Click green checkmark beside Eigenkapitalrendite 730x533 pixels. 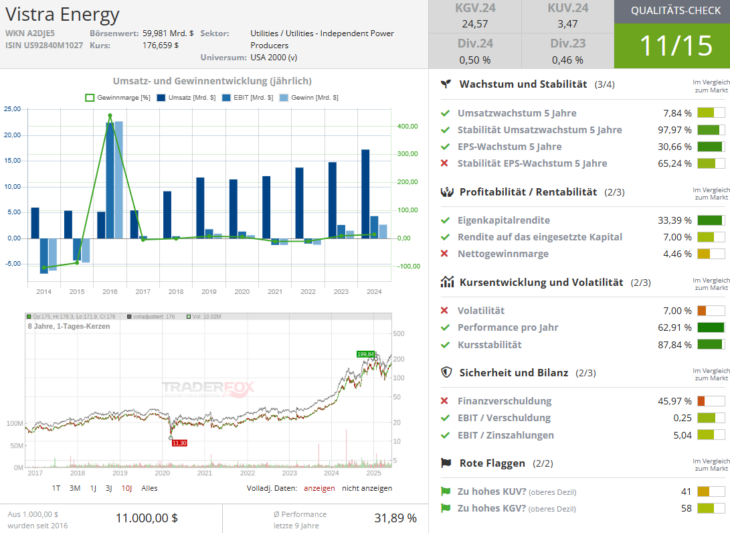tap(445, 220)
